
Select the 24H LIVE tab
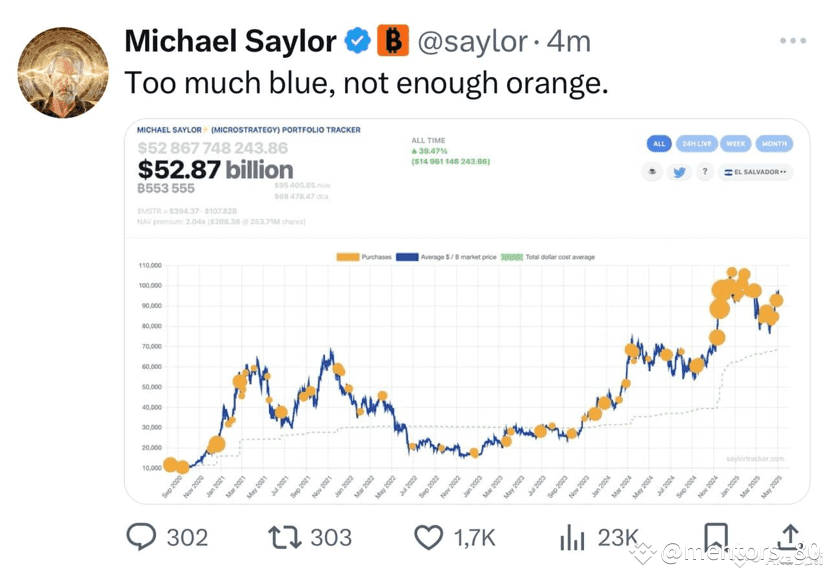click(697, 144)
